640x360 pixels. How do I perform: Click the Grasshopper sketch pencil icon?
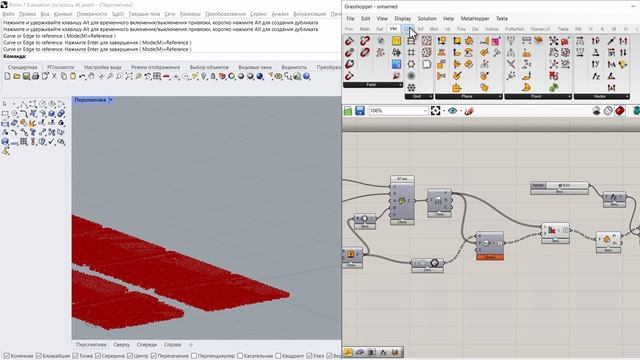tap(469, 111)
